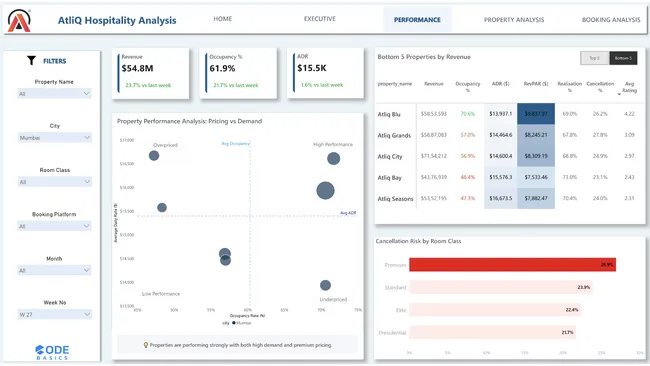Click the Underpriced quadrant bubble
Image resolution: width=650 pixels, height=366 pixels.
click(x=325, y=285)
